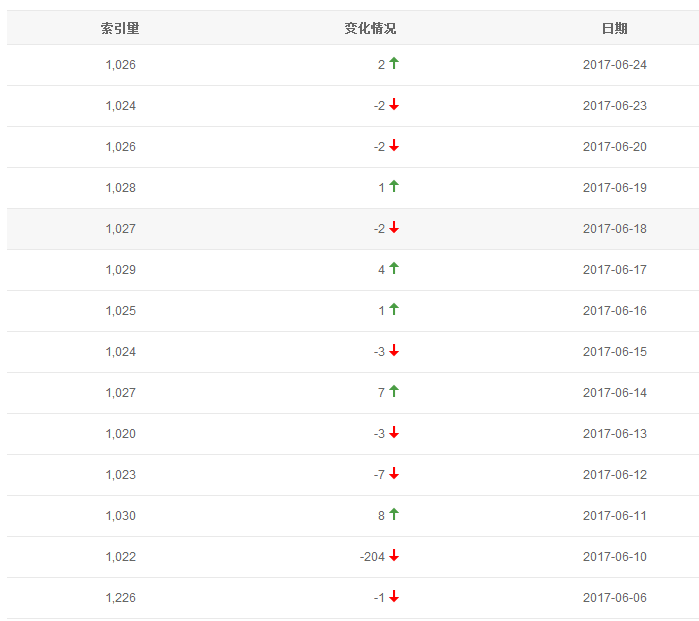This screenshot has height=621, width=699.
Task: Click index value 1,030
Action: 120,516
